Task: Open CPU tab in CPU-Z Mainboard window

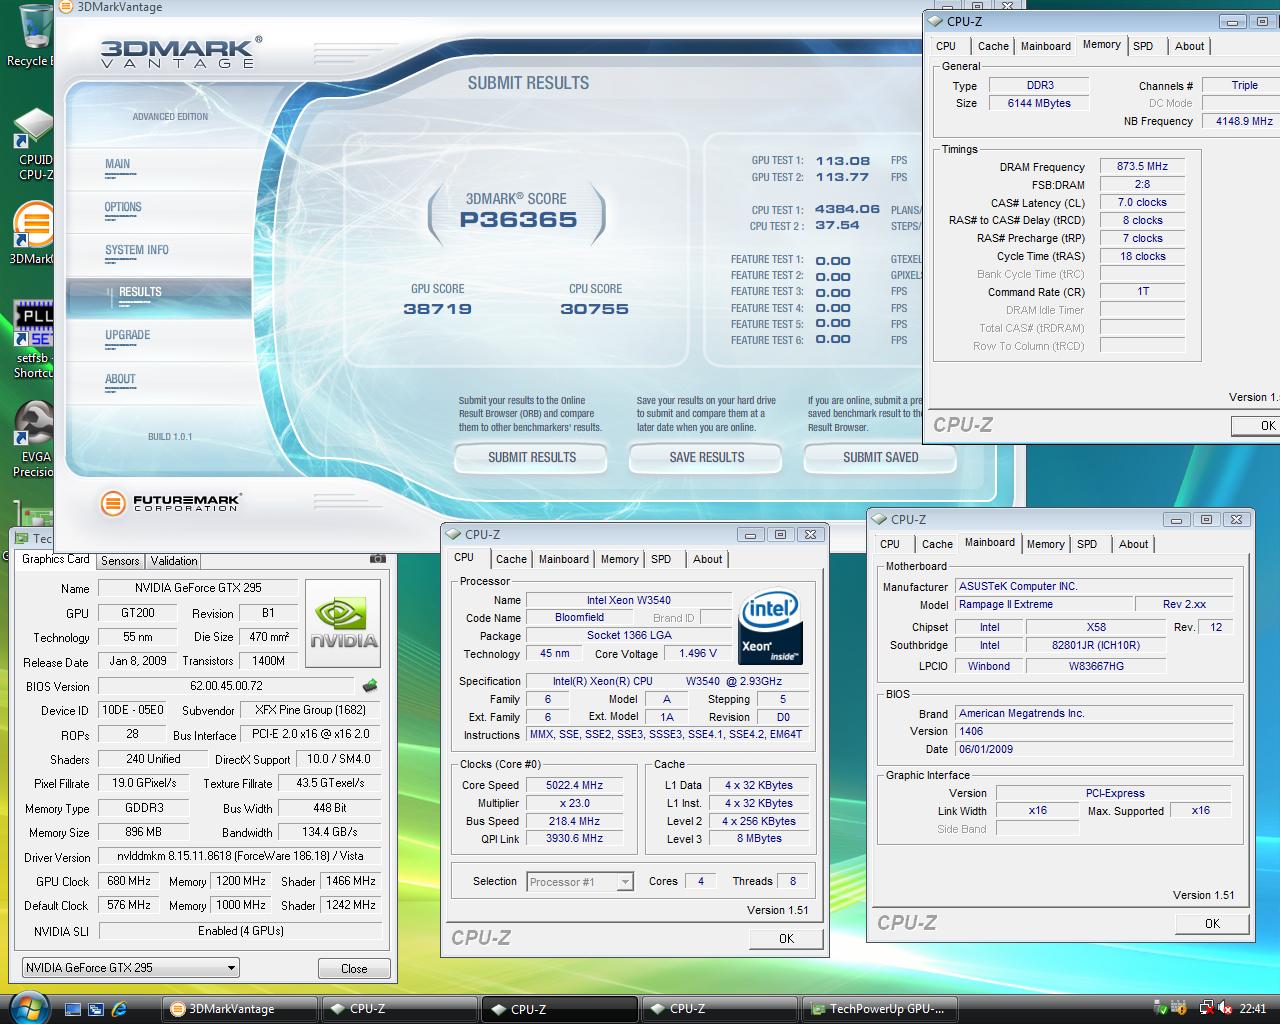Action: tap(890, 544)
